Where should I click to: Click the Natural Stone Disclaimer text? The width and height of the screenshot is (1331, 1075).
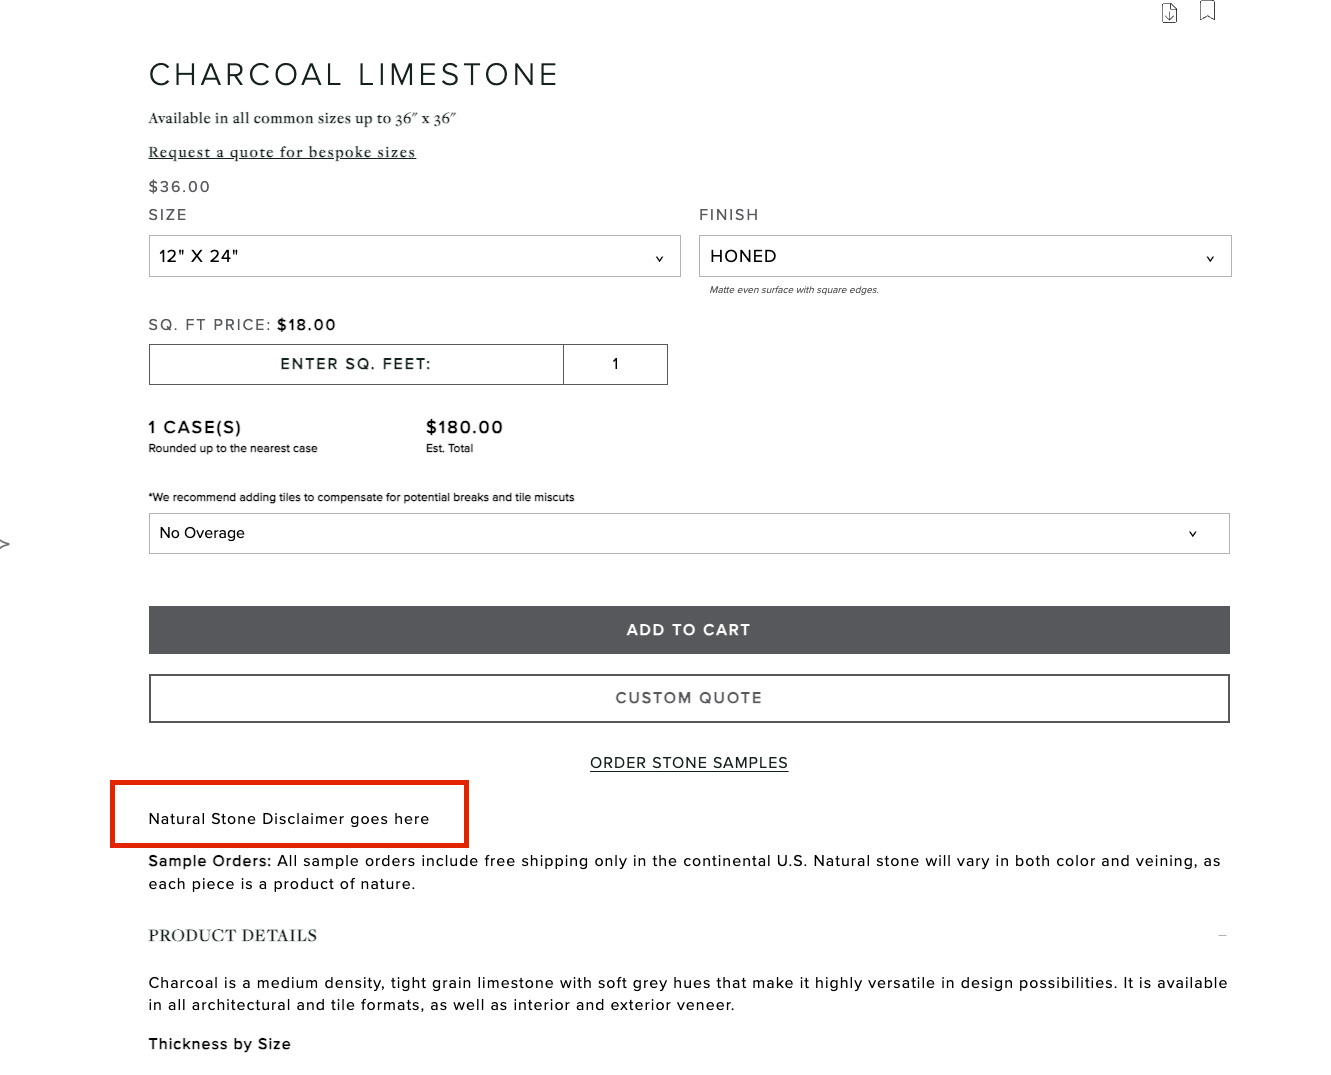pos(288,819)
